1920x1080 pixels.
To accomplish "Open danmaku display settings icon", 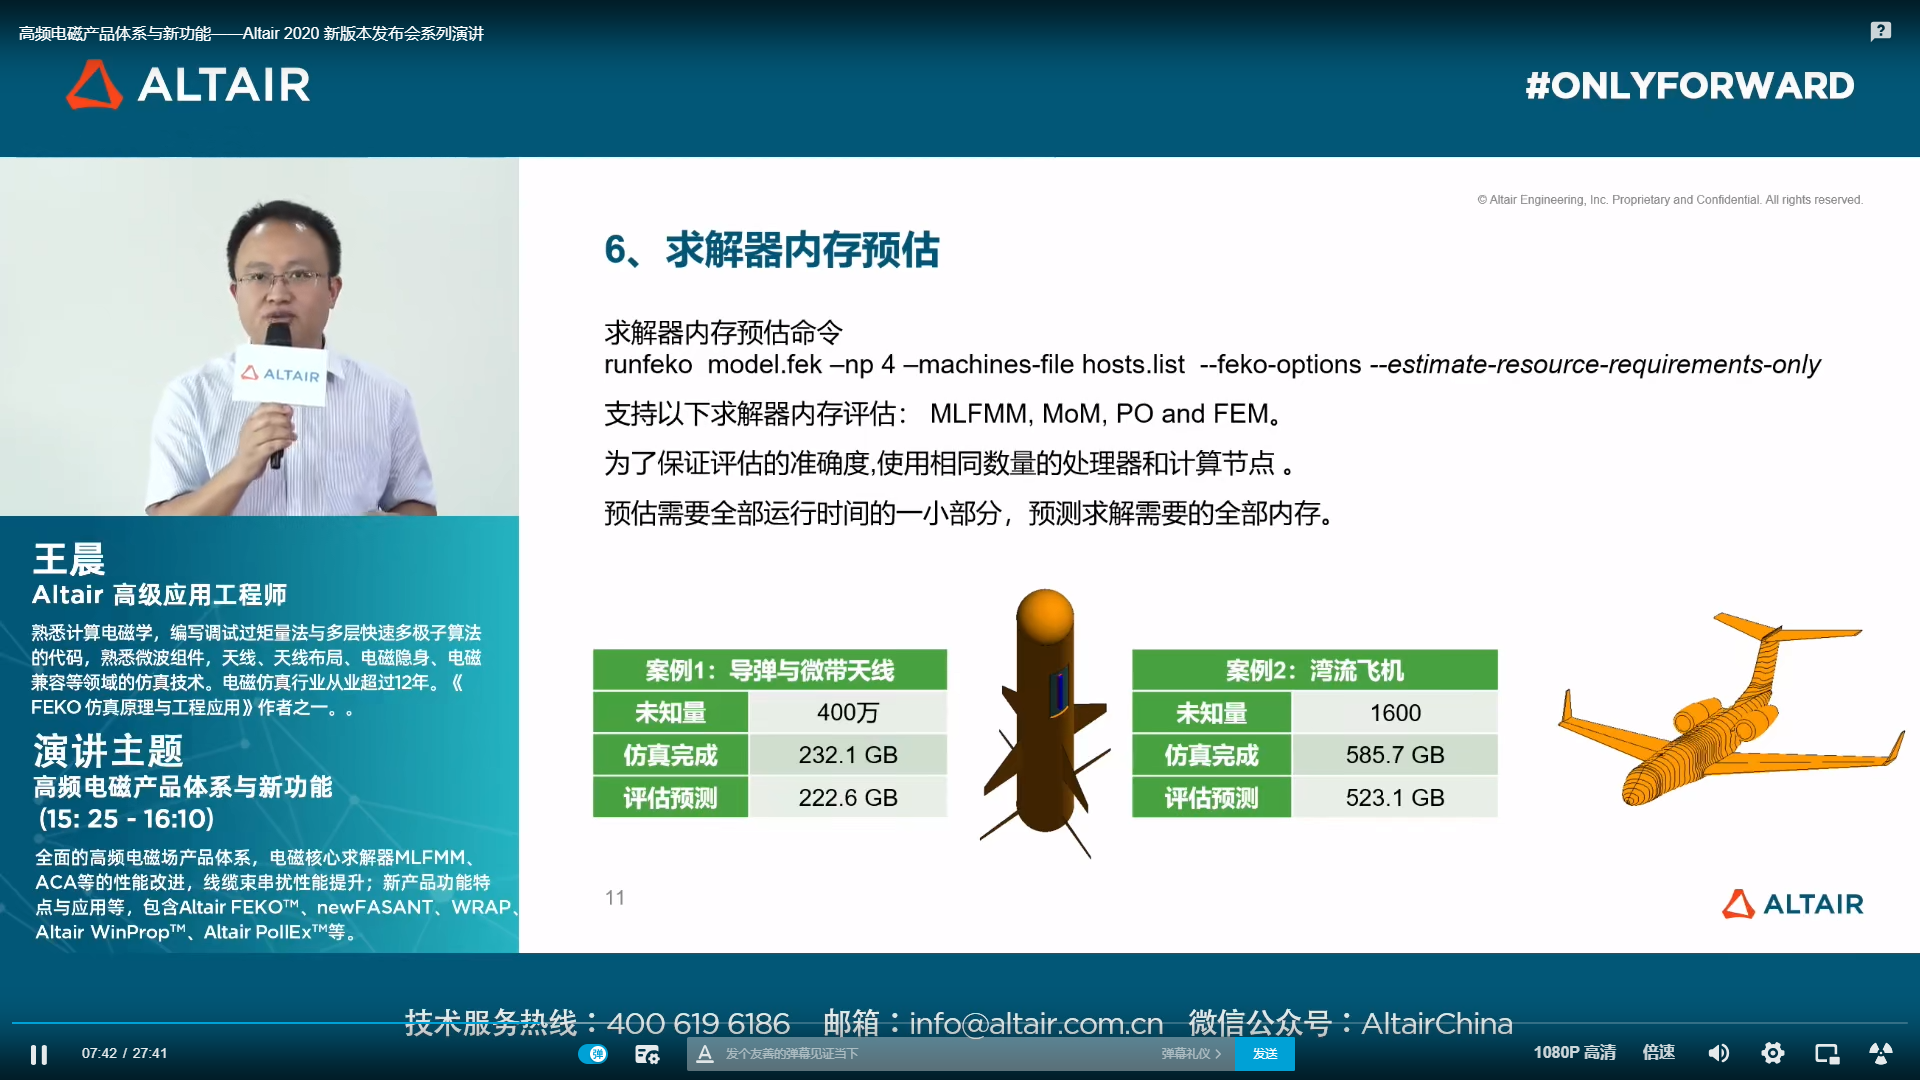I will [x=647, y=1054].
